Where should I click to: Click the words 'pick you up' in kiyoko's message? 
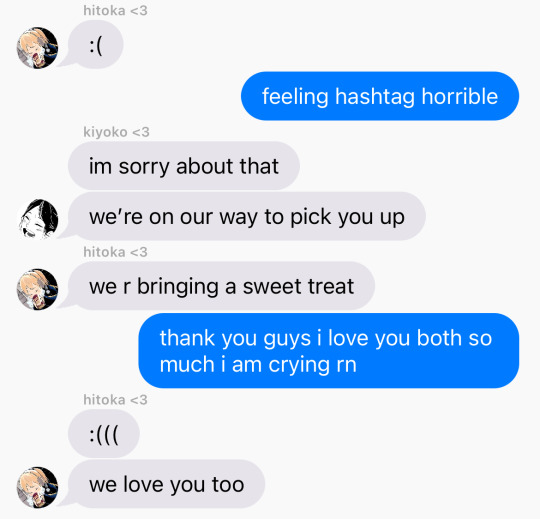tap(347, 218)
